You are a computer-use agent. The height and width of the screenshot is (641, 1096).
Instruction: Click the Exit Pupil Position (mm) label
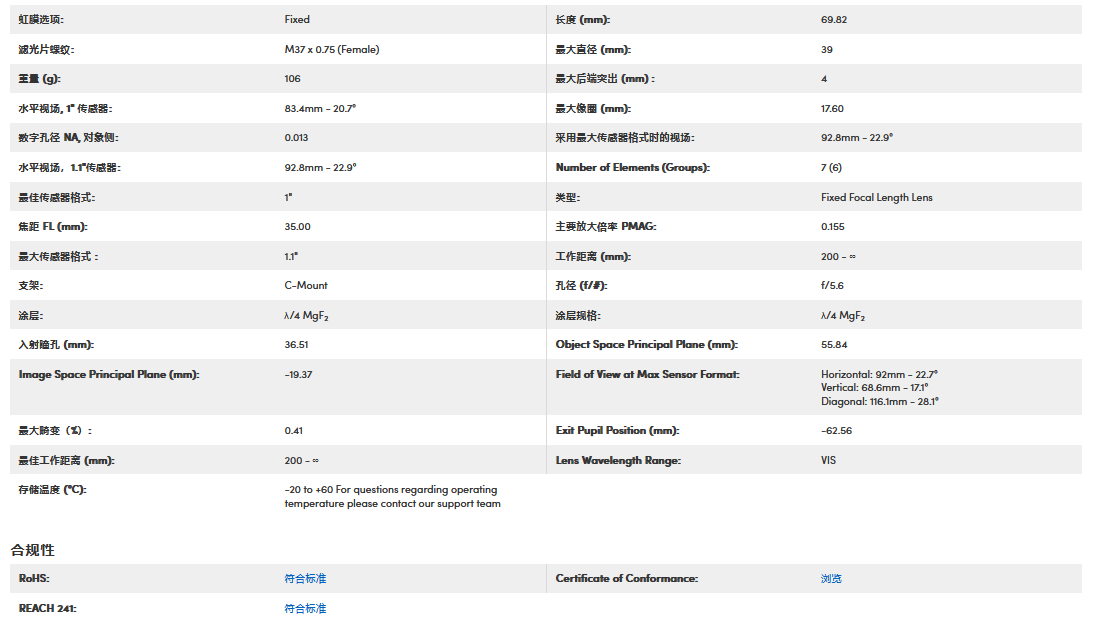pyautogui.click(x=617, y=431)
